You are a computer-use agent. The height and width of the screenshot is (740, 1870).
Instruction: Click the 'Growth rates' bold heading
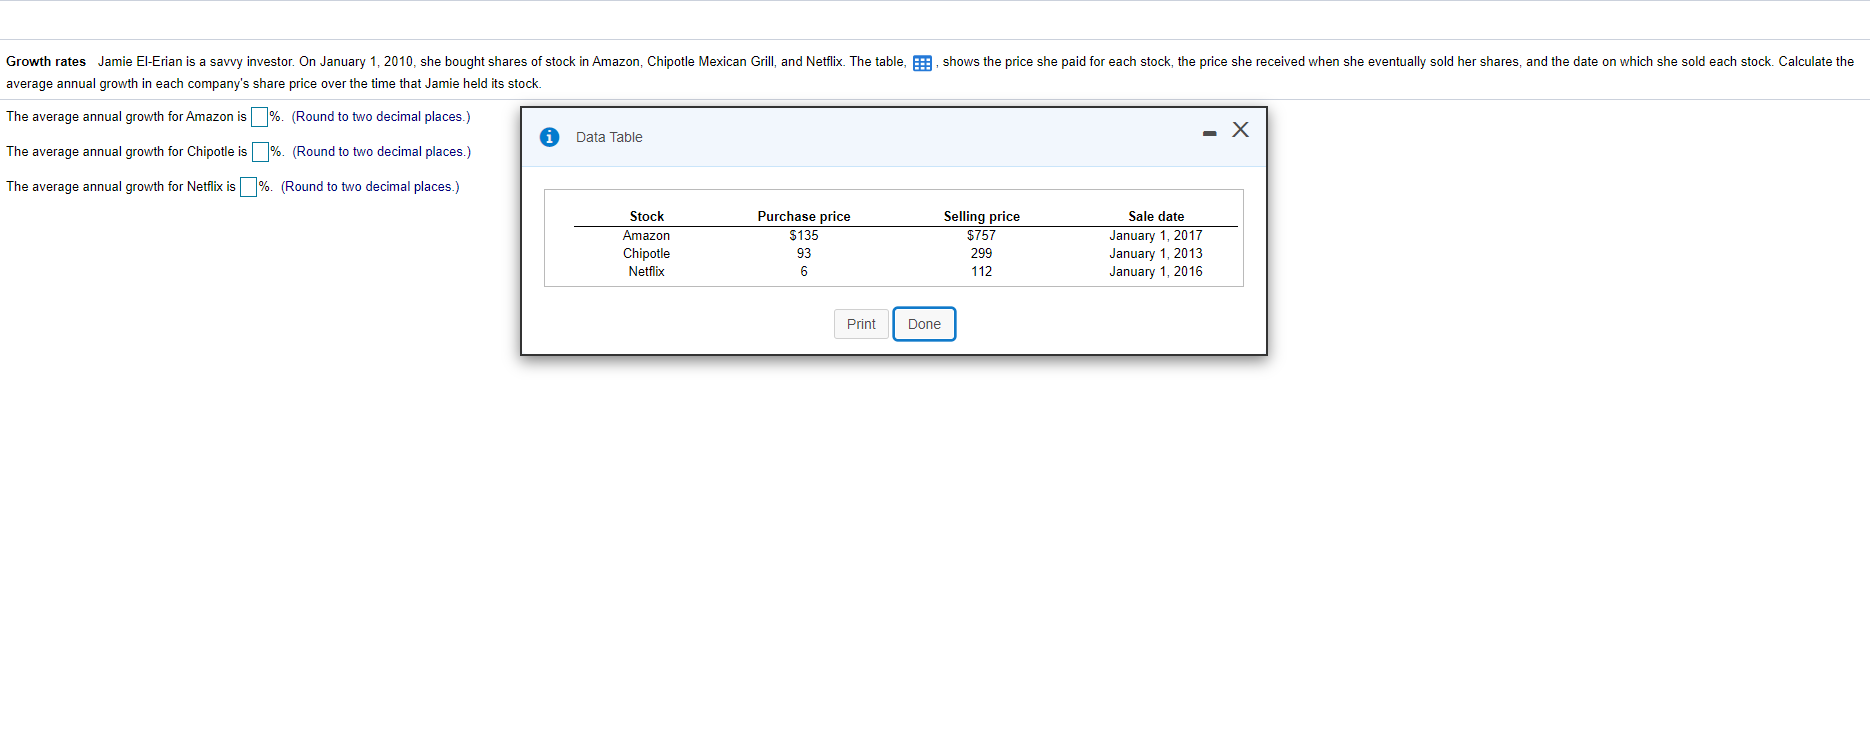46,62
